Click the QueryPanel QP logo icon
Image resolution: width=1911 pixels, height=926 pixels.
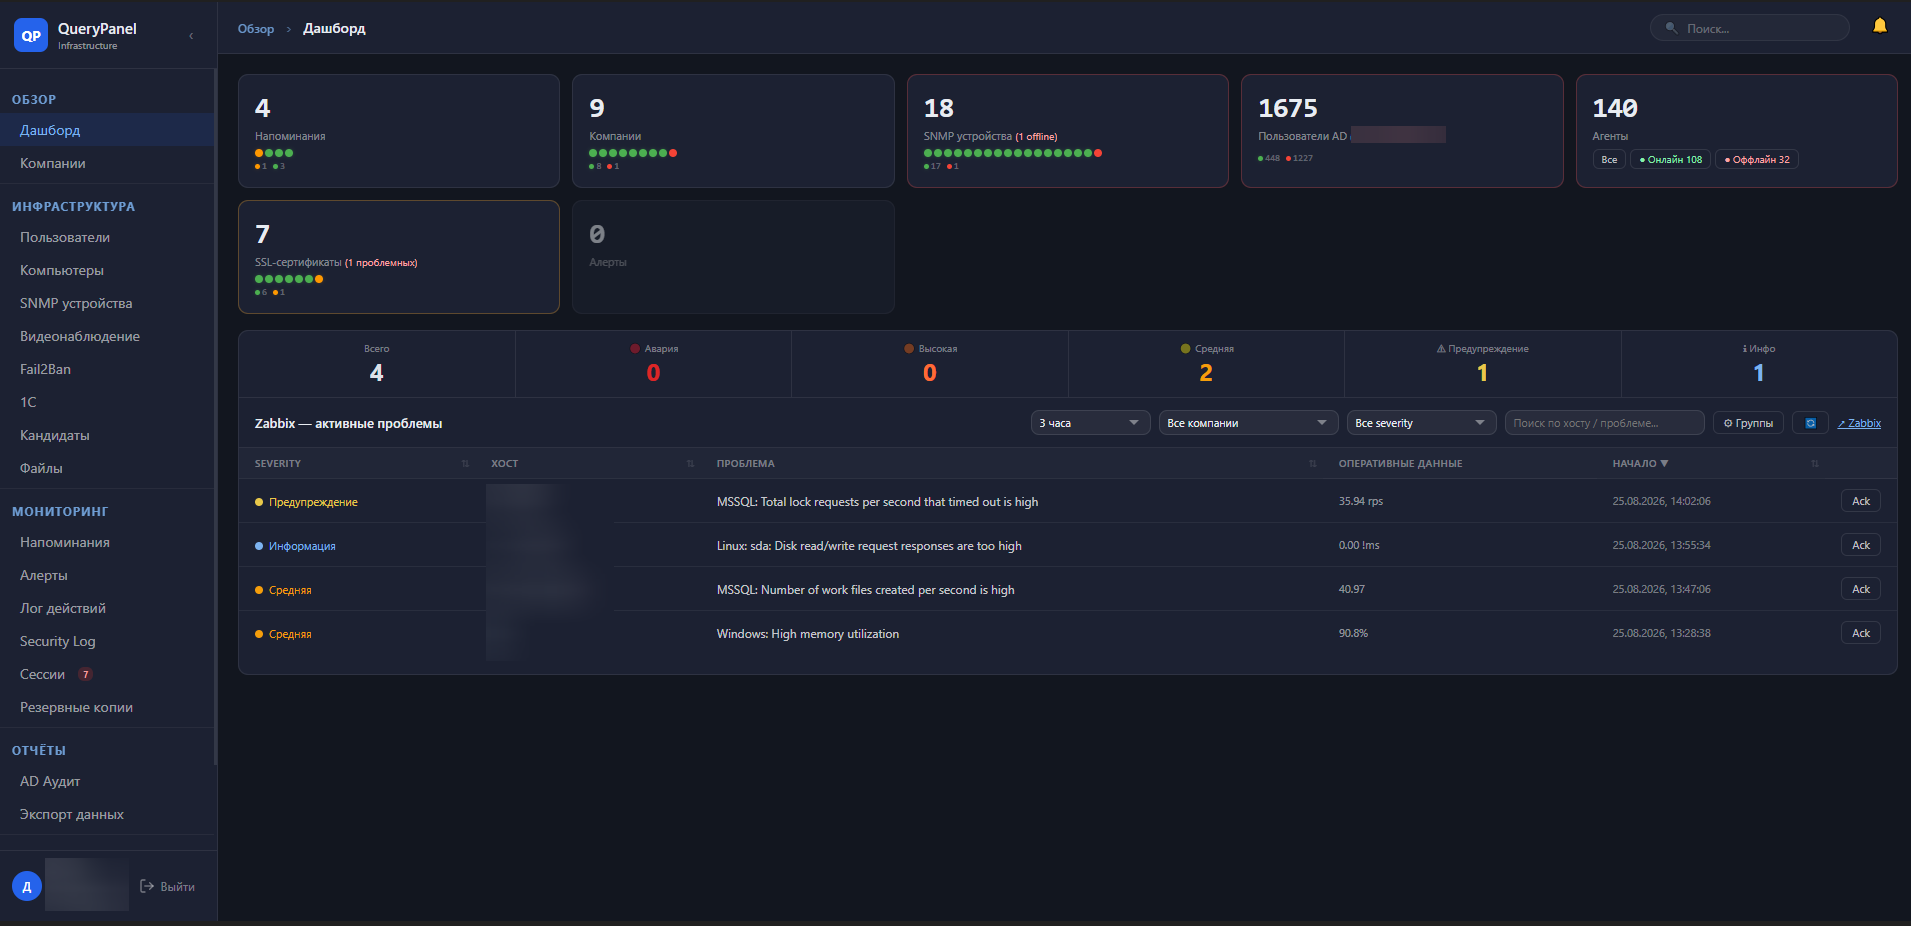(31, 35)
